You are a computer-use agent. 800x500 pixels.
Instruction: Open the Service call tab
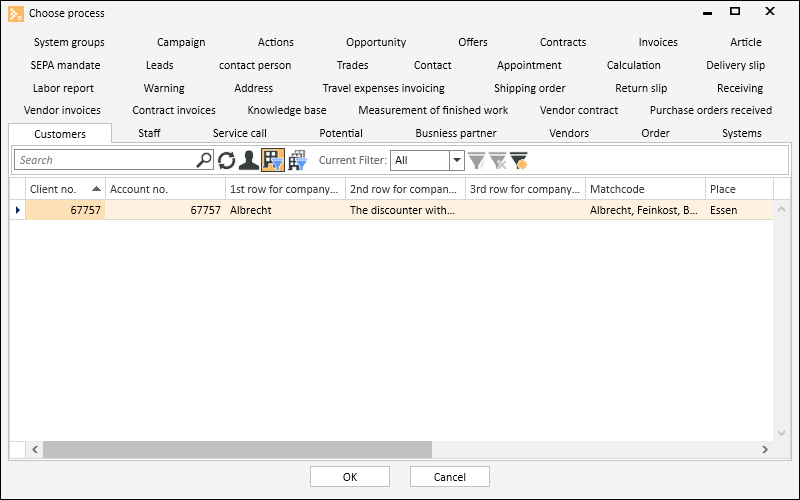pyautogui.click(x=239, y=133)
